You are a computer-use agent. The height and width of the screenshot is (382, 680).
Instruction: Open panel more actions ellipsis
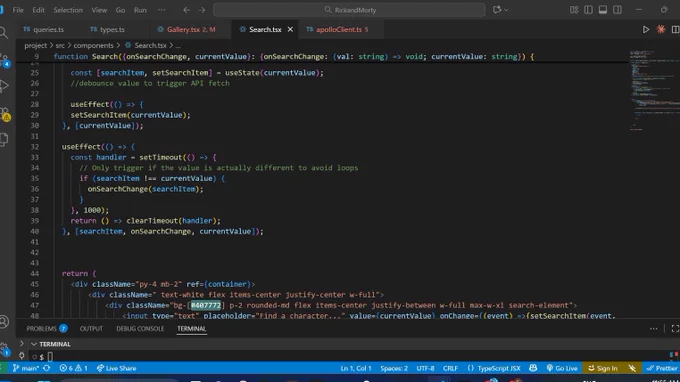coord(653,329)
